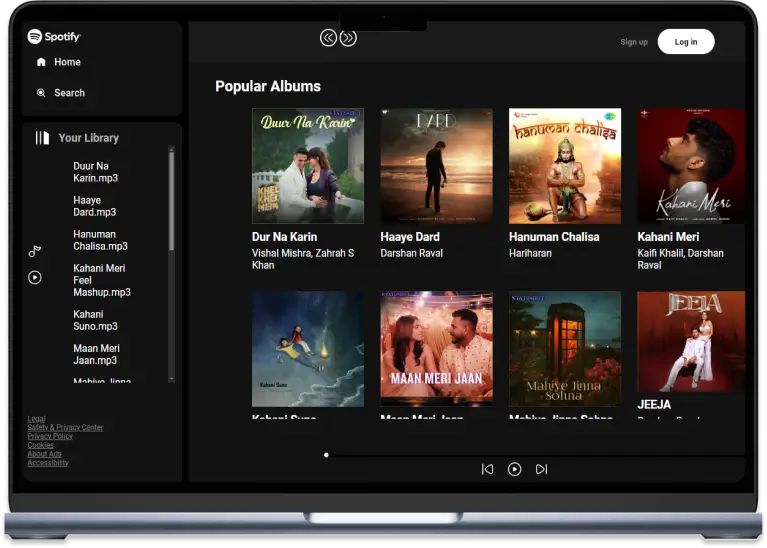Go forward with the double-right arrow

point(348,38)
